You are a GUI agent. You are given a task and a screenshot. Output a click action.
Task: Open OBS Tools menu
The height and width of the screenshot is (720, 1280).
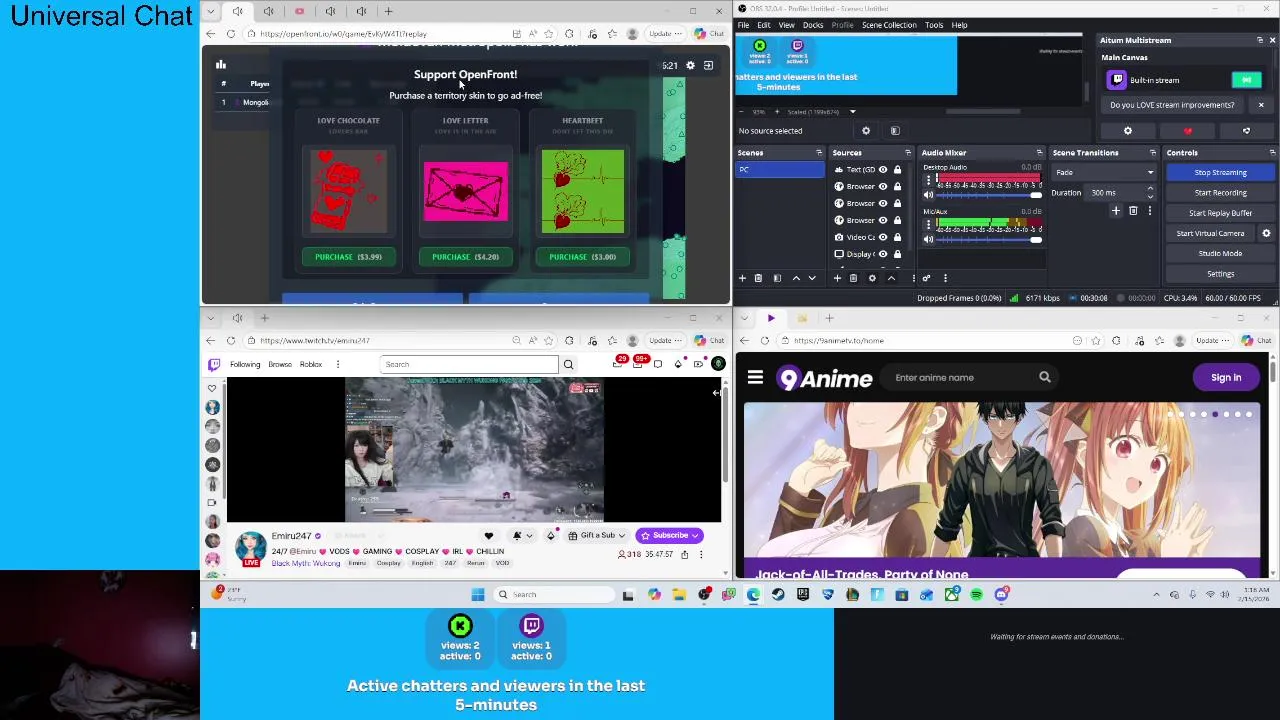pyautogui.click(x=934, y=25)
